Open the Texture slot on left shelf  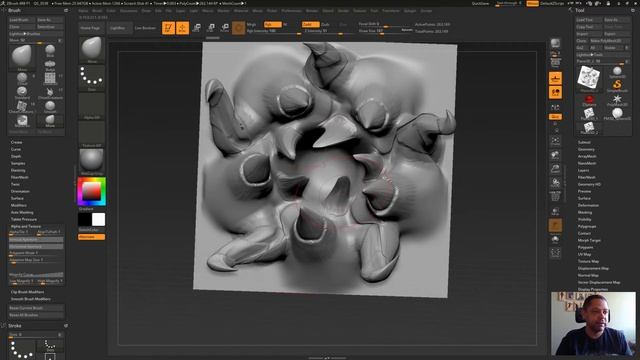tap(91, 134)
